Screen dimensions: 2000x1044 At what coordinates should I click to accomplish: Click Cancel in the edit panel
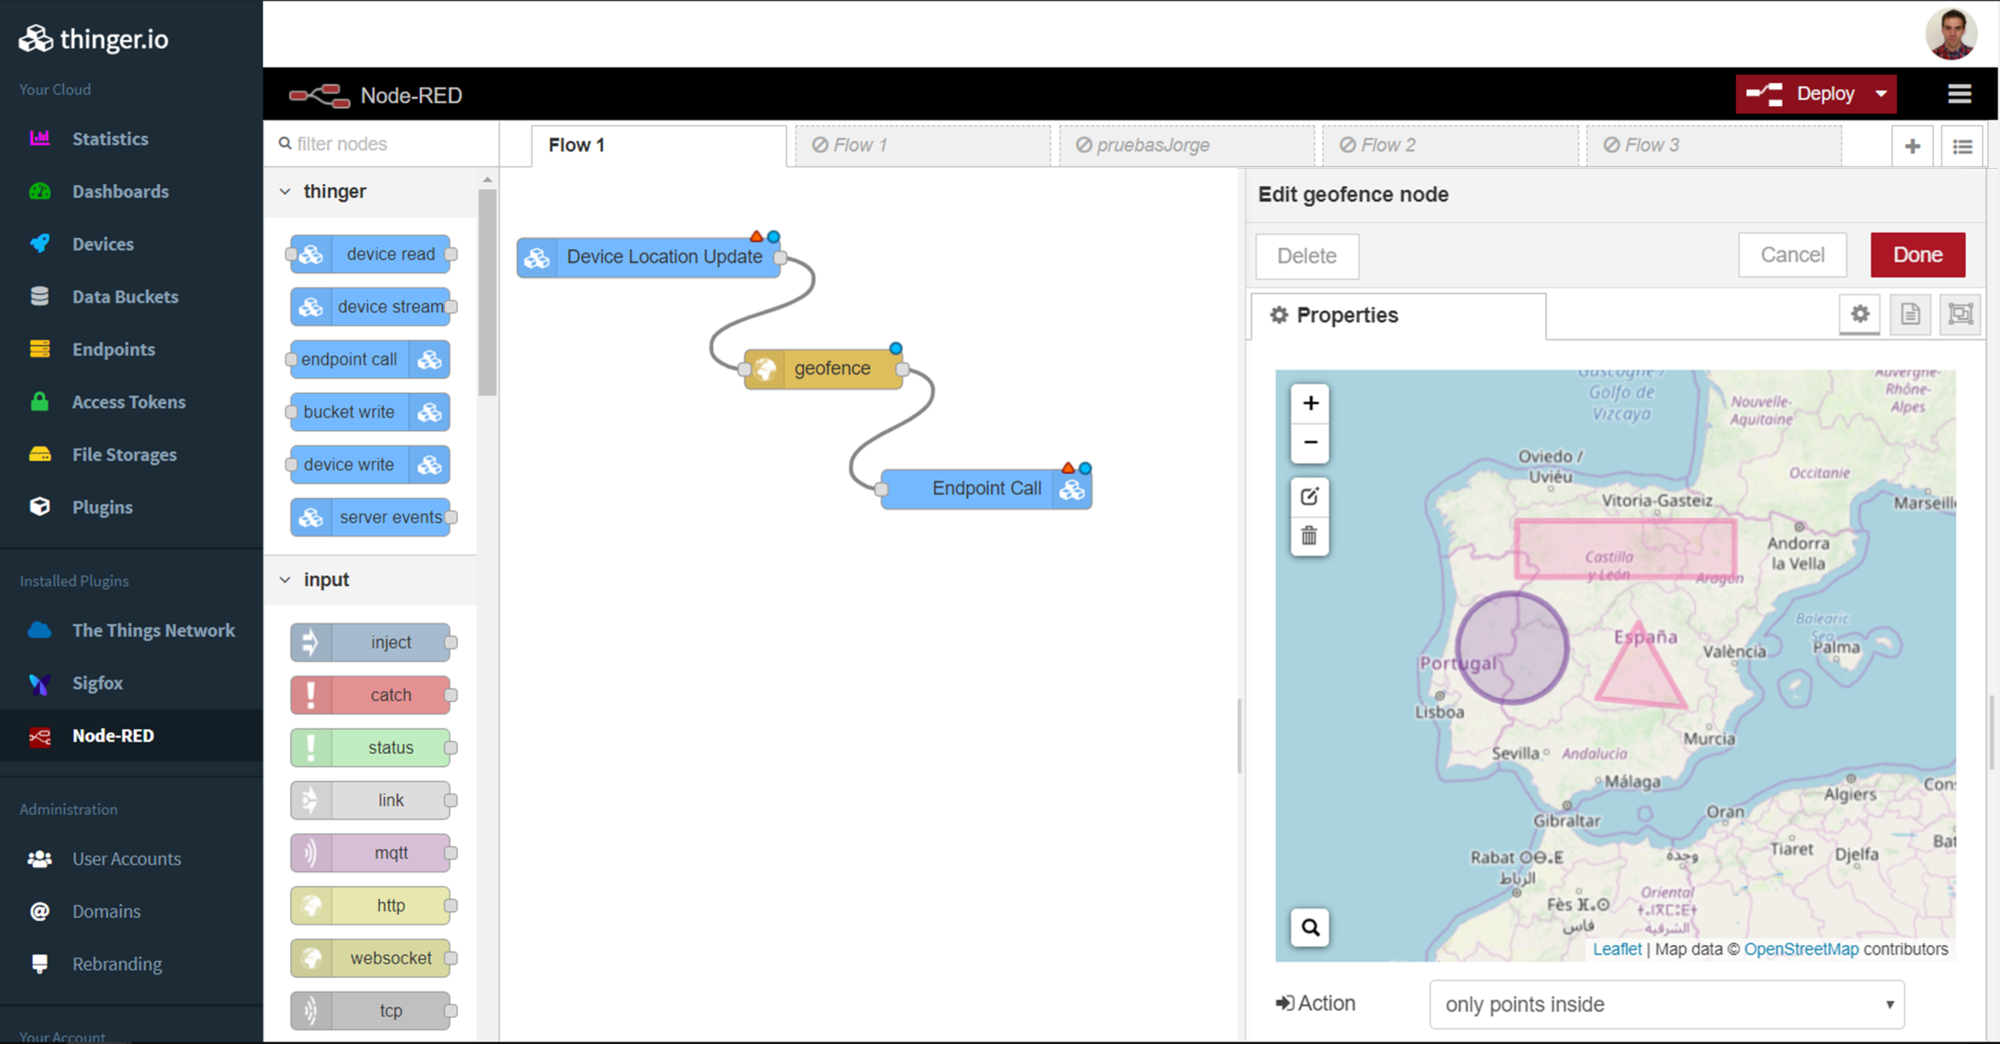click(x=1792, y=255)
